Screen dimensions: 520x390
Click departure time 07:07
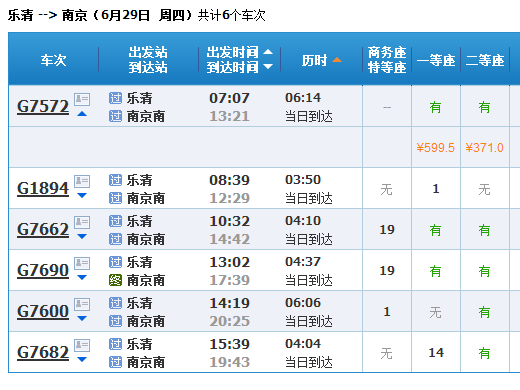pos(229,98)
